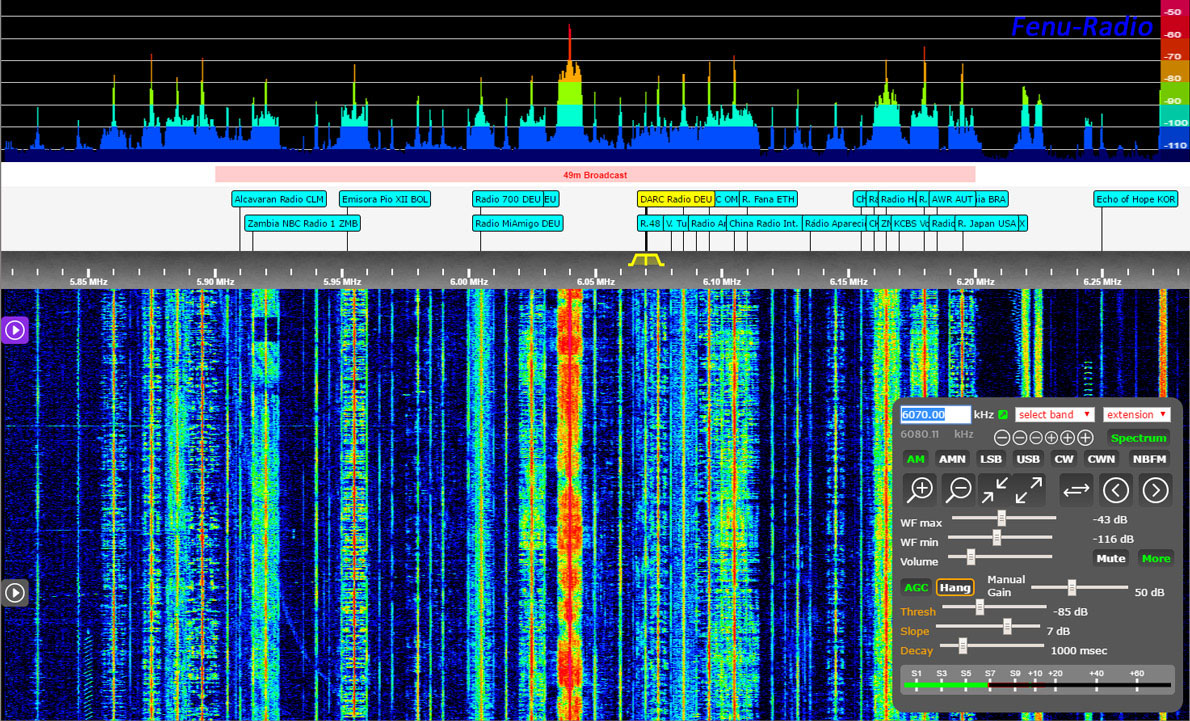
Task: Page the waterfall left with the arrow
Action: click(x=1116, y=490)
